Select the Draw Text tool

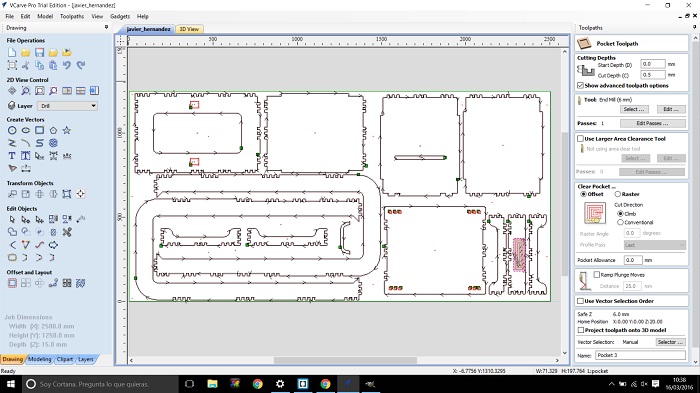coord(12,156)
